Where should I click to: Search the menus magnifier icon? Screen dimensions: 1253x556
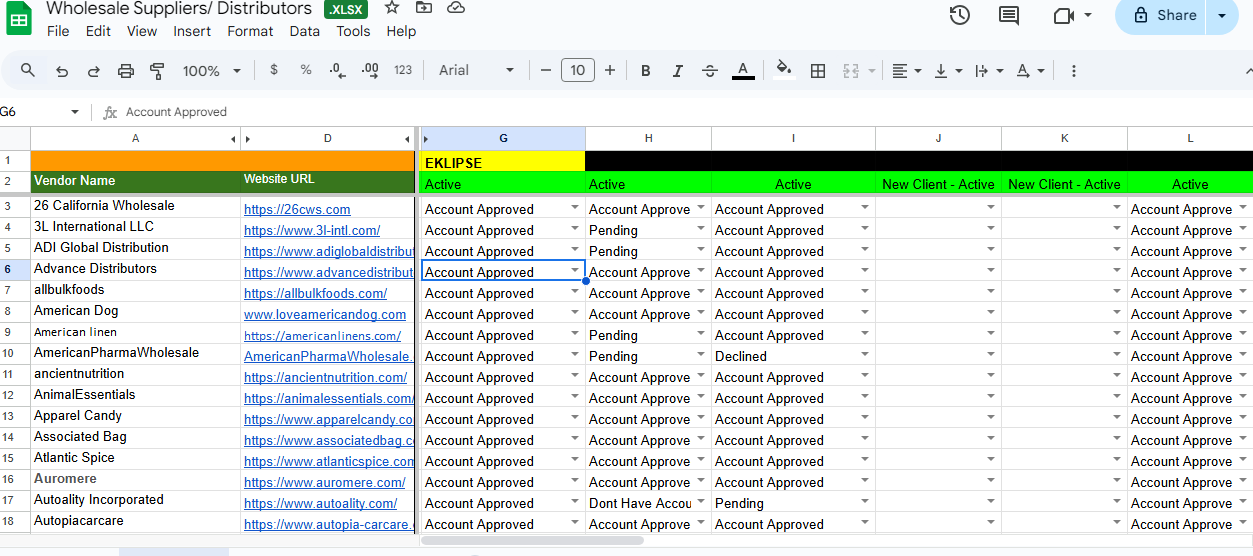[x=28, y=70]
